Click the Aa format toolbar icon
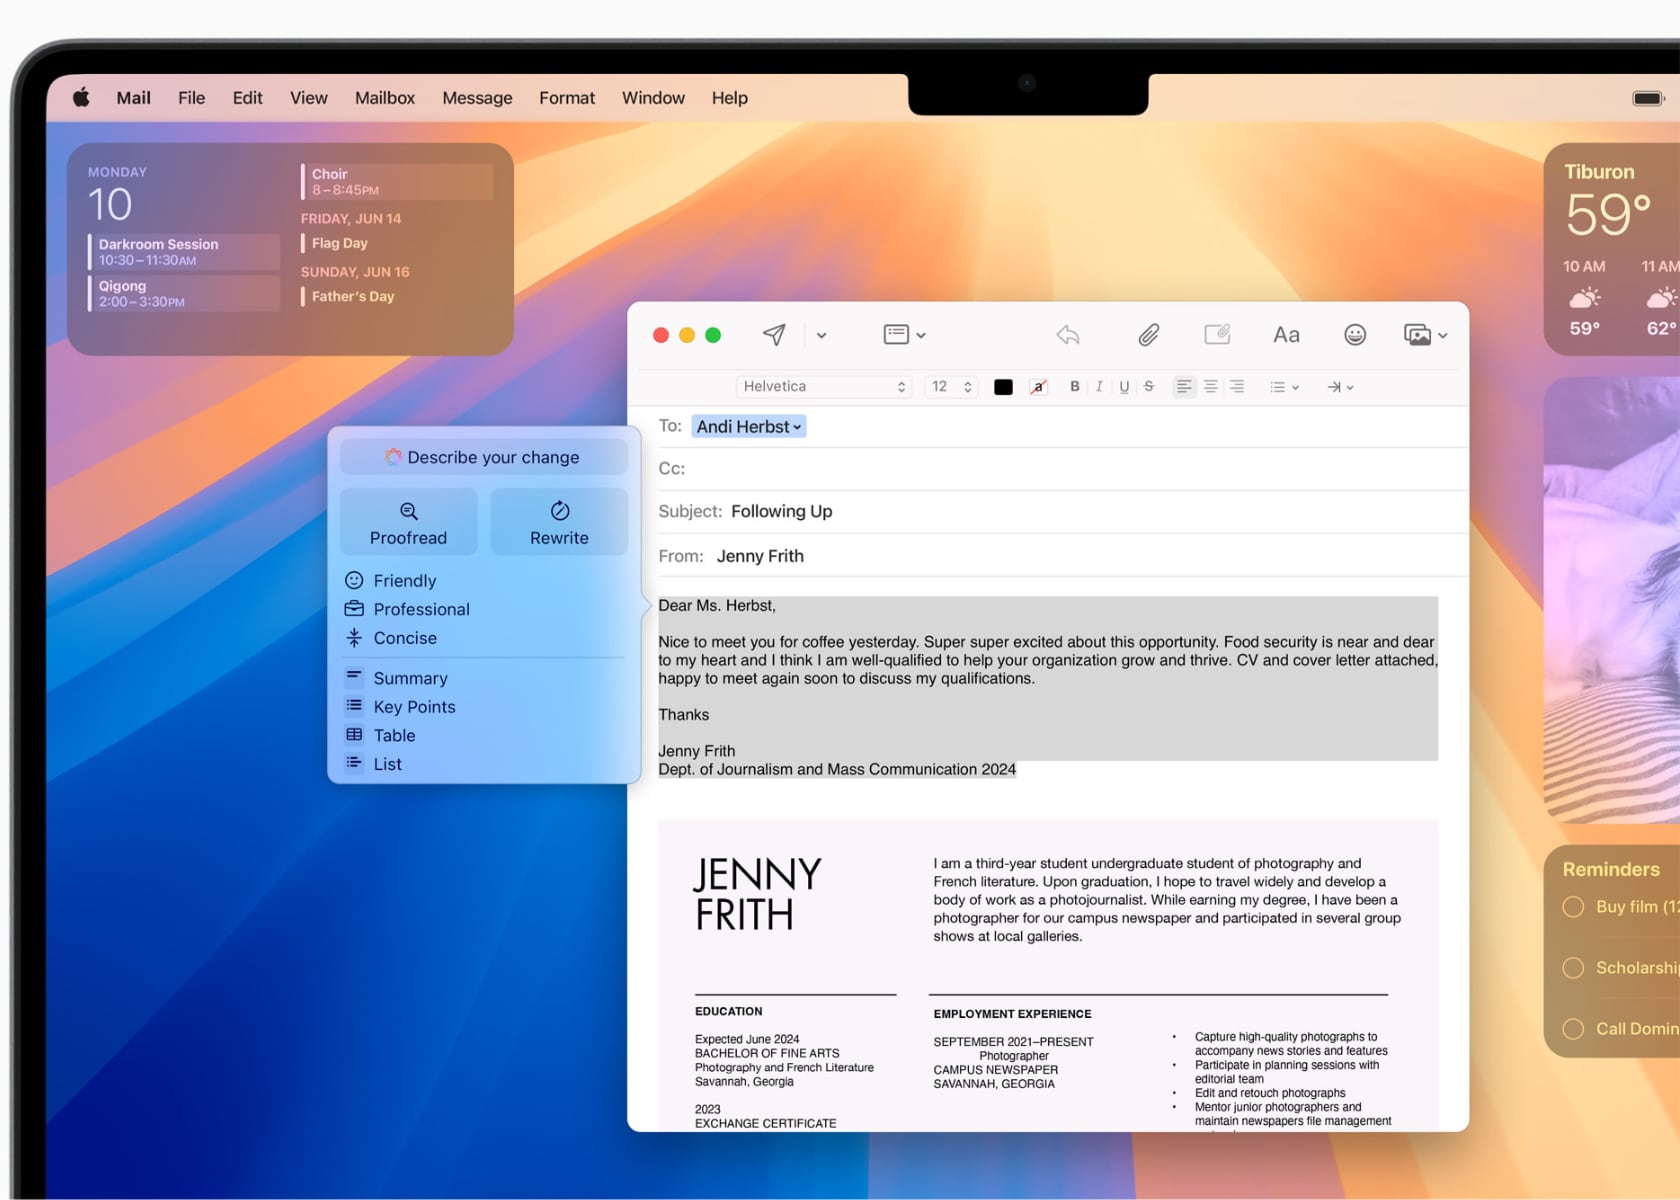Image resolution: width=1680 pixels, height=1200 pixels. tap(1286, 335)
